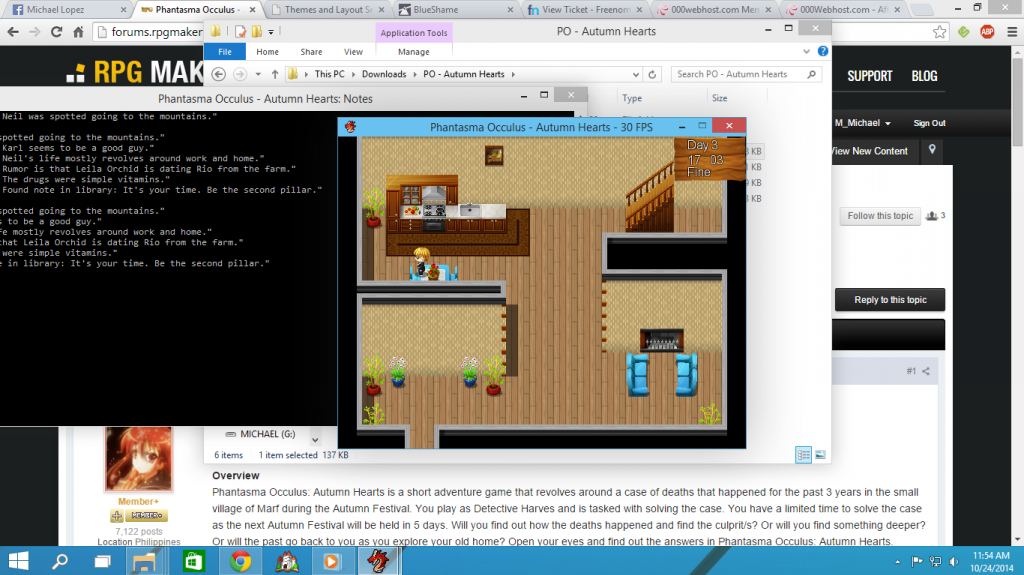Go up one folder level in Explorer
1024x575 pixels.
275,74
